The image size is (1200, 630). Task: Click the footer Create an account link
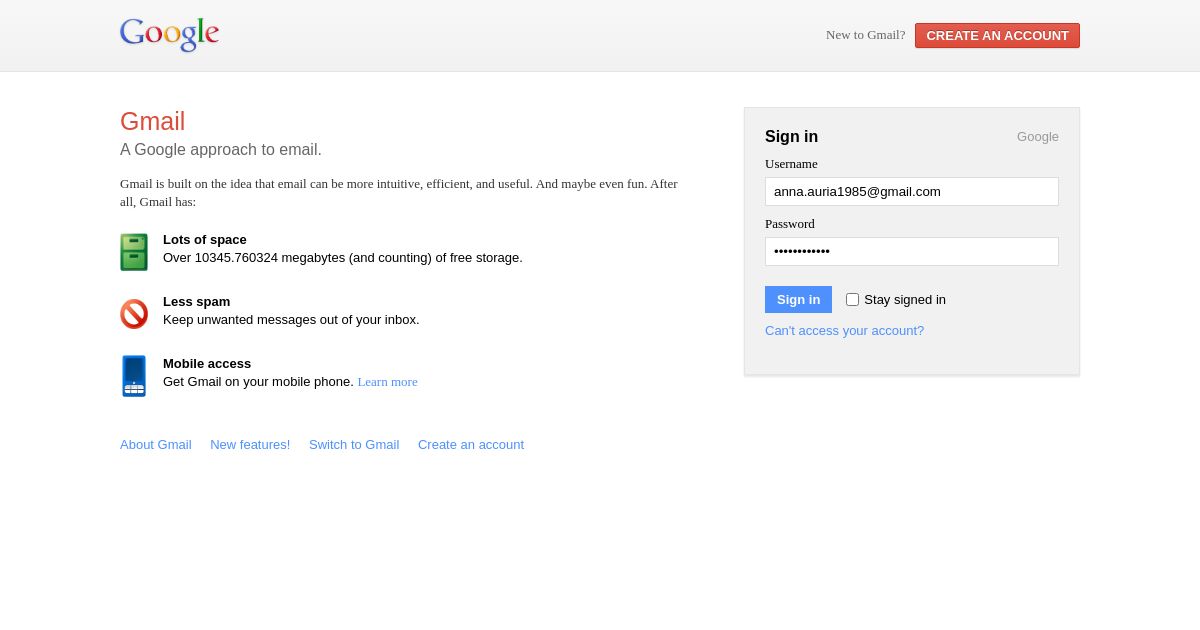point(470,444)
